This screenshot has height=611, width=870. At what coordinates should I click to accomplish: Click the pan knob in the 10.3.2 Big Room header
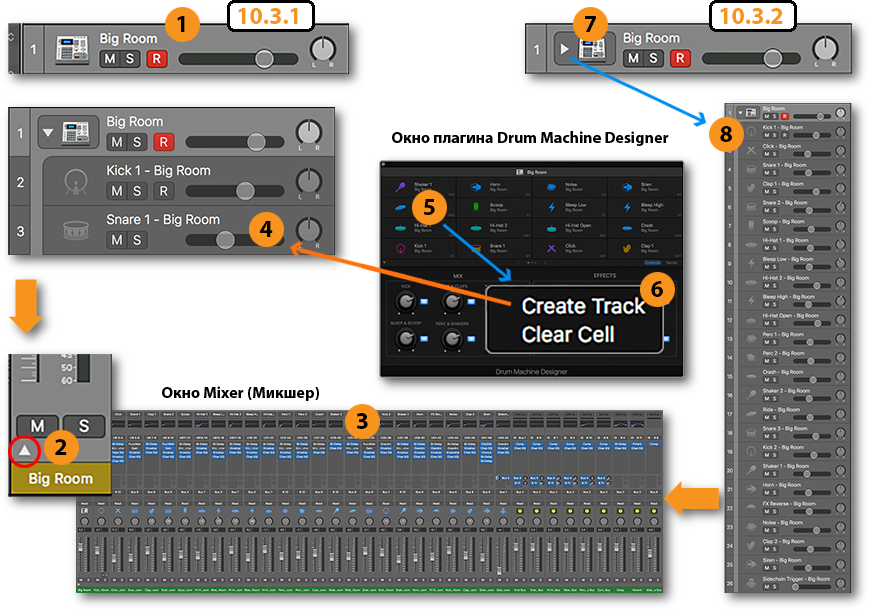pyautogui.click(x=825, y=48)
